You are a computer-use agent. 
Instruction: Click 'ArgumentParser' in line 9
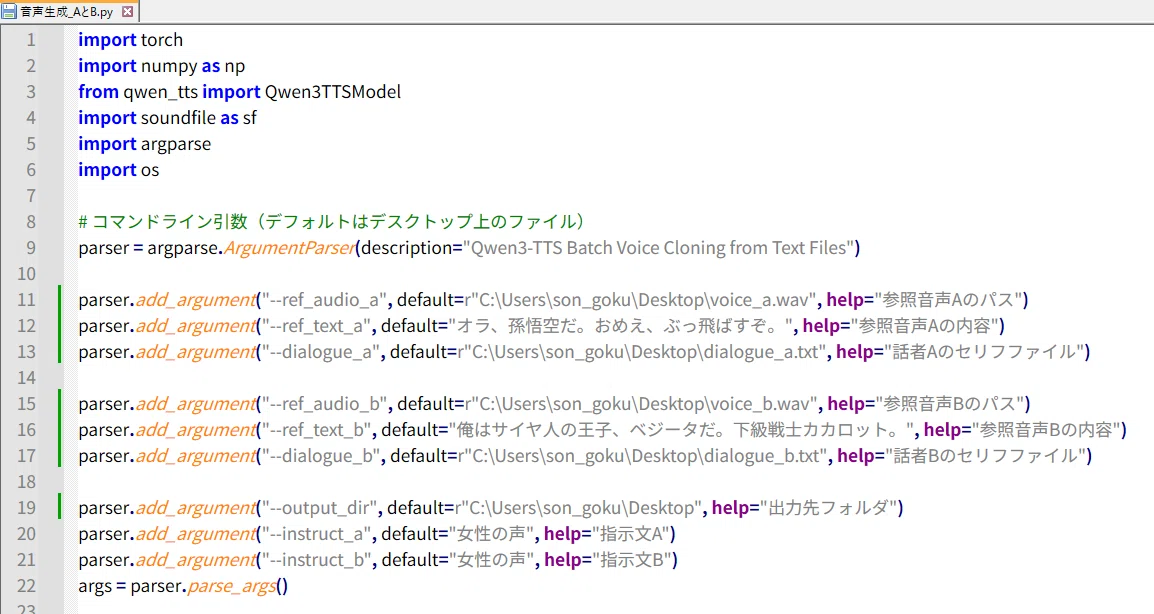pyautogui.click(x=289, y=248)
